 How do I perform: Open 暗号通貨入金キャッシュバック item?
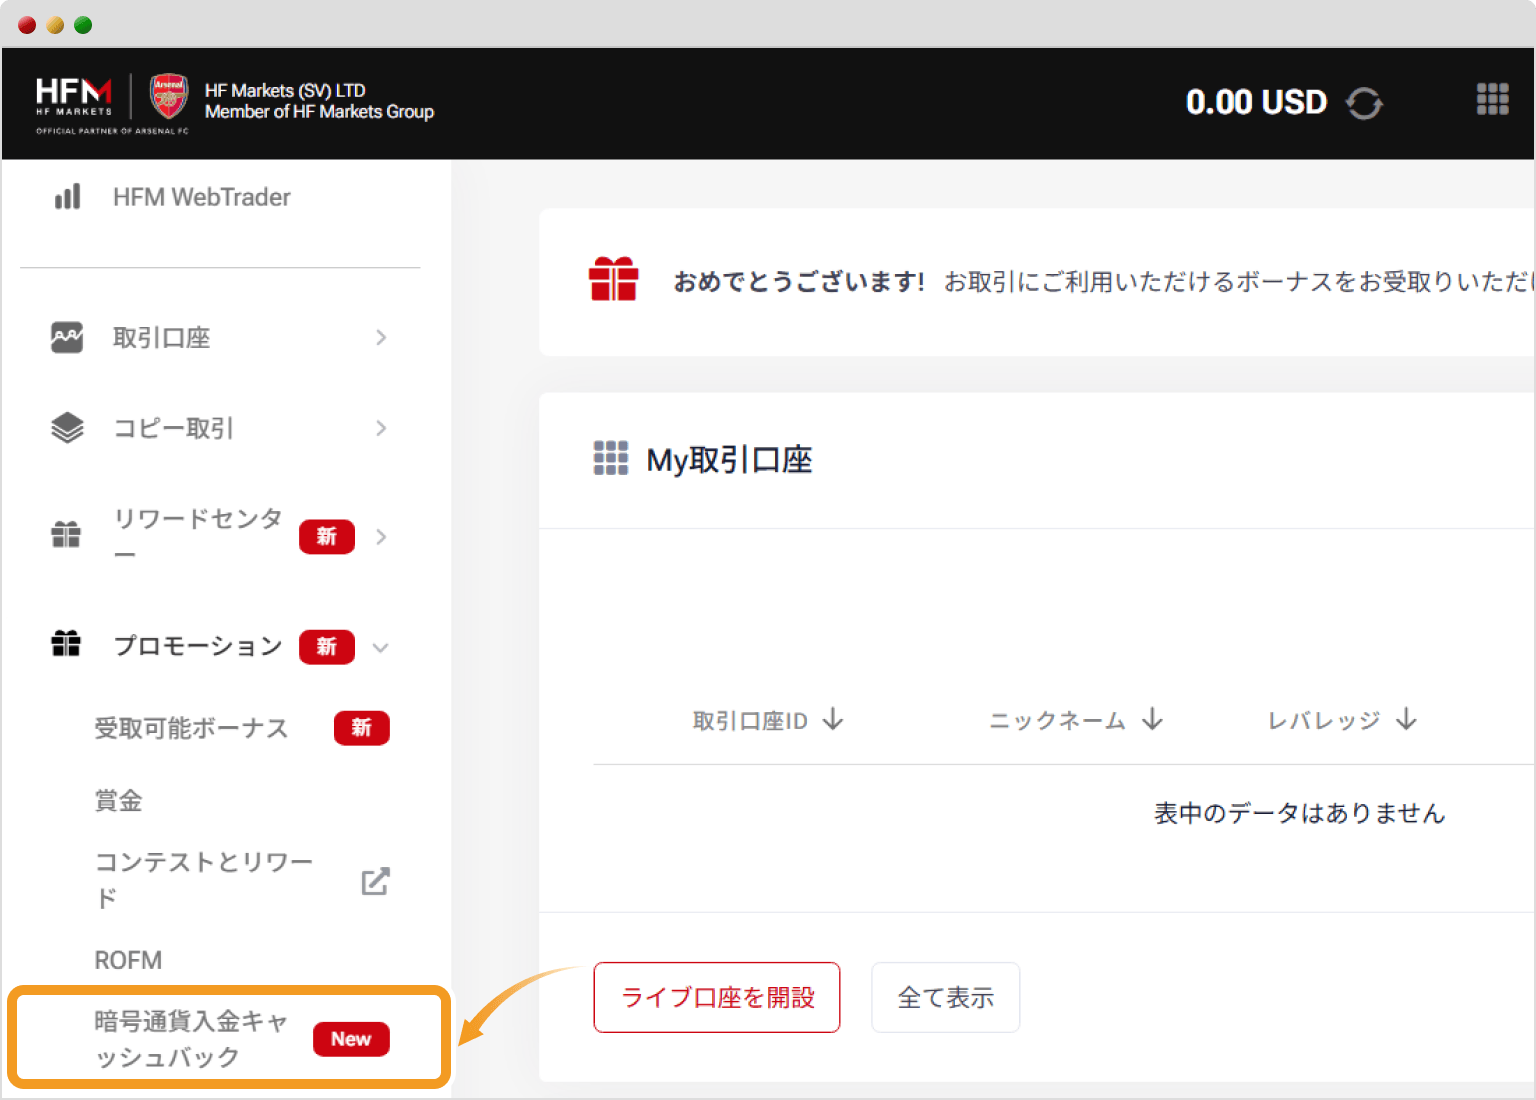coord(229,1038)
